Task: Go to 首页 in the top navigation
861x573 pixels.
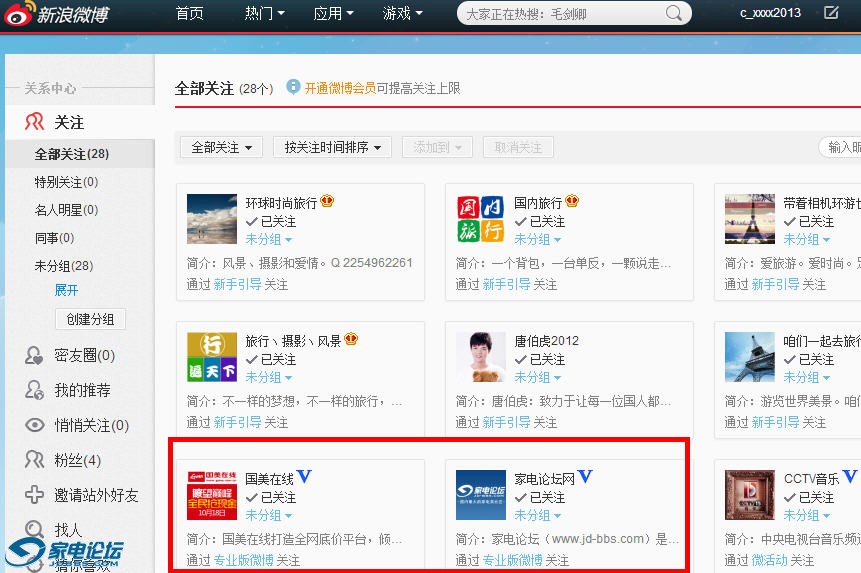Action: click(x=189, y=13)
